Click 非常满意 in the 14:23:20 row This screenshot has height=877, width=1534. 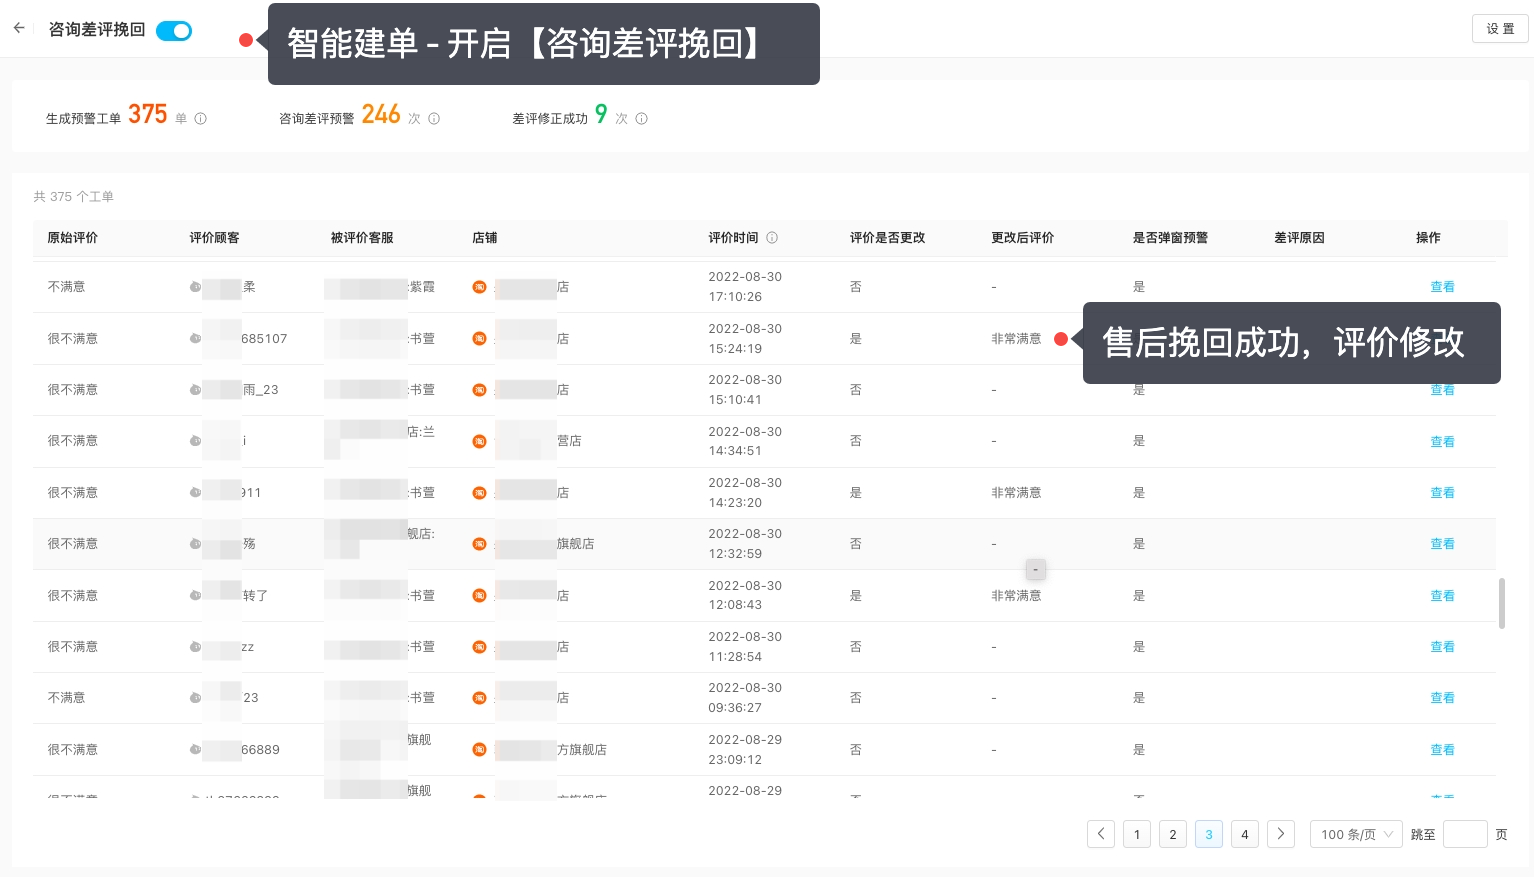point(1016,493)
